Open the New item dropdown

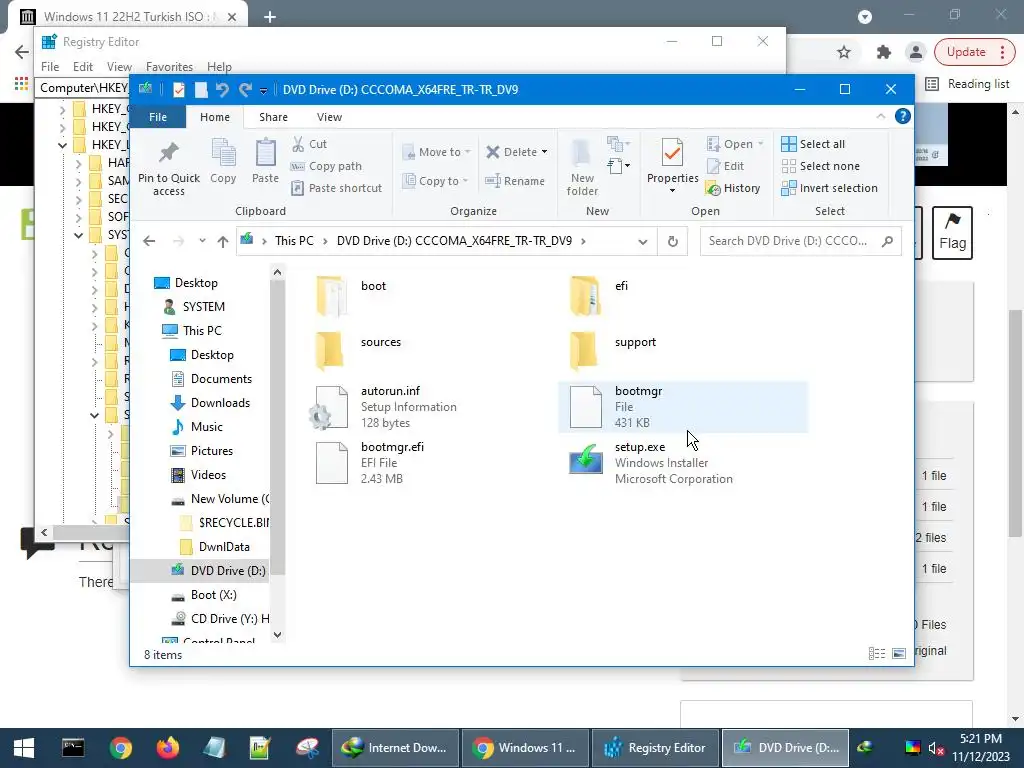point(618,143)
